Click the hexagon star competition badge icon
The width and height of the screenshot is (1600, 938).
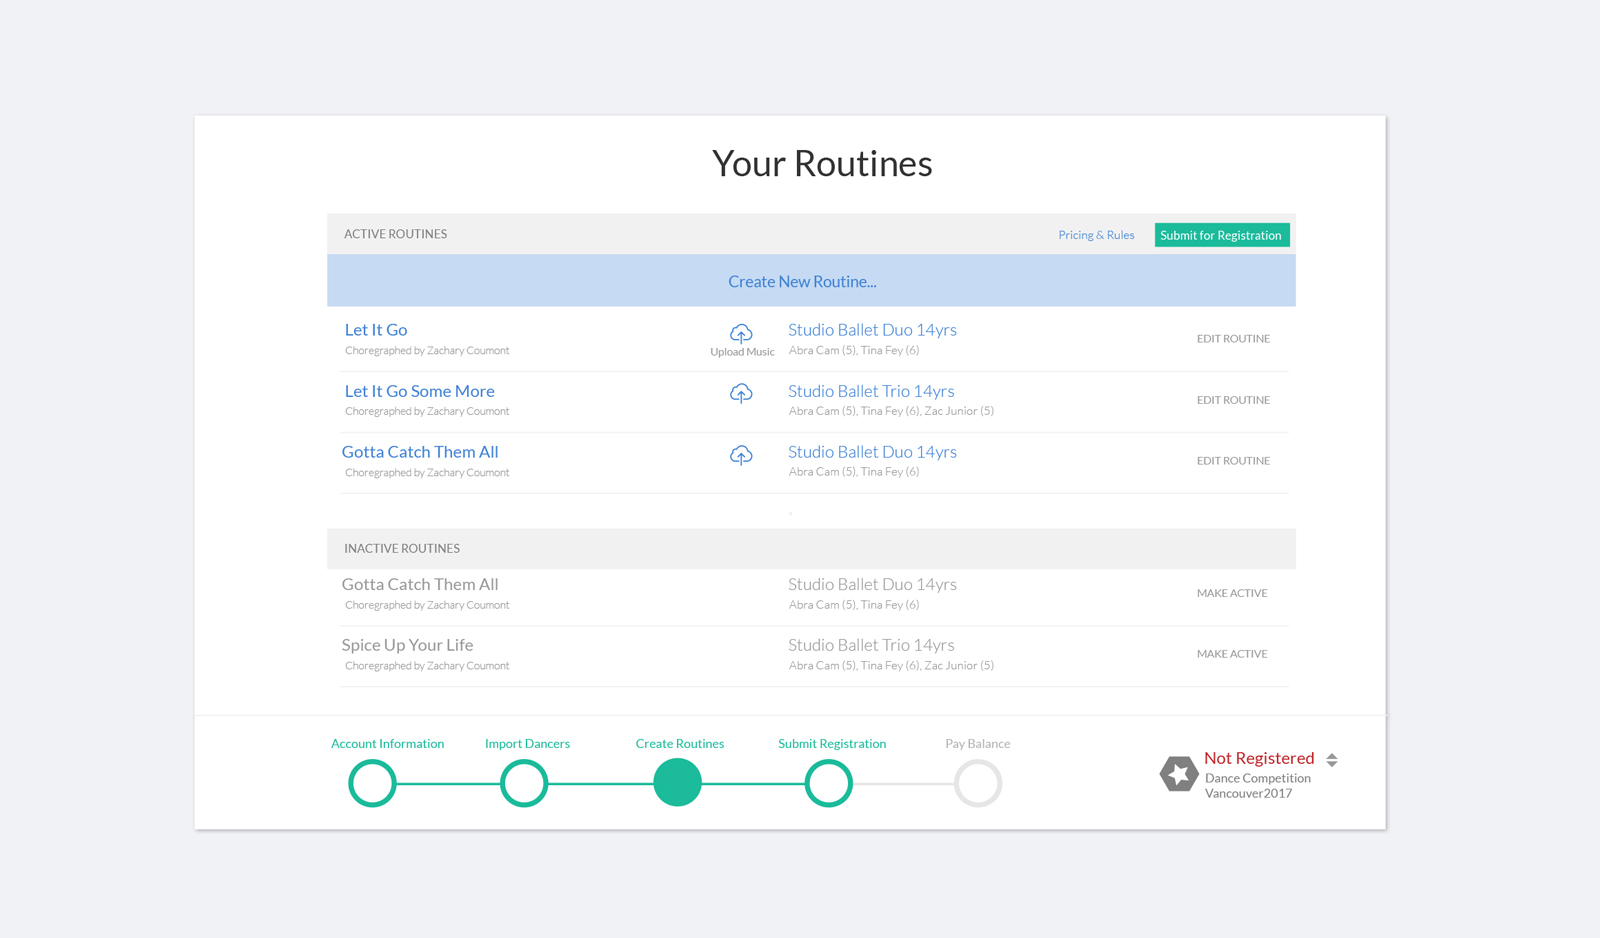pos(1179,774)
